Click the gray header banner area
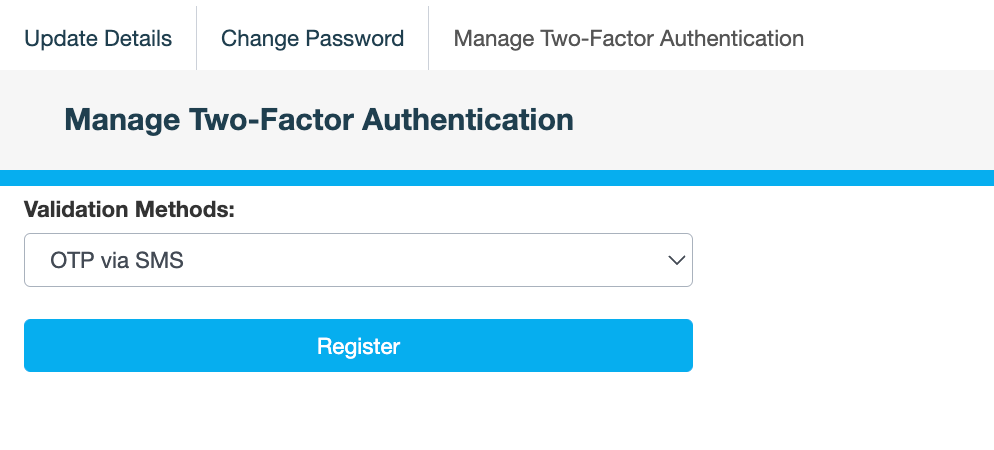Viewport: 994px width, 450px height. (x=780, y=120)
